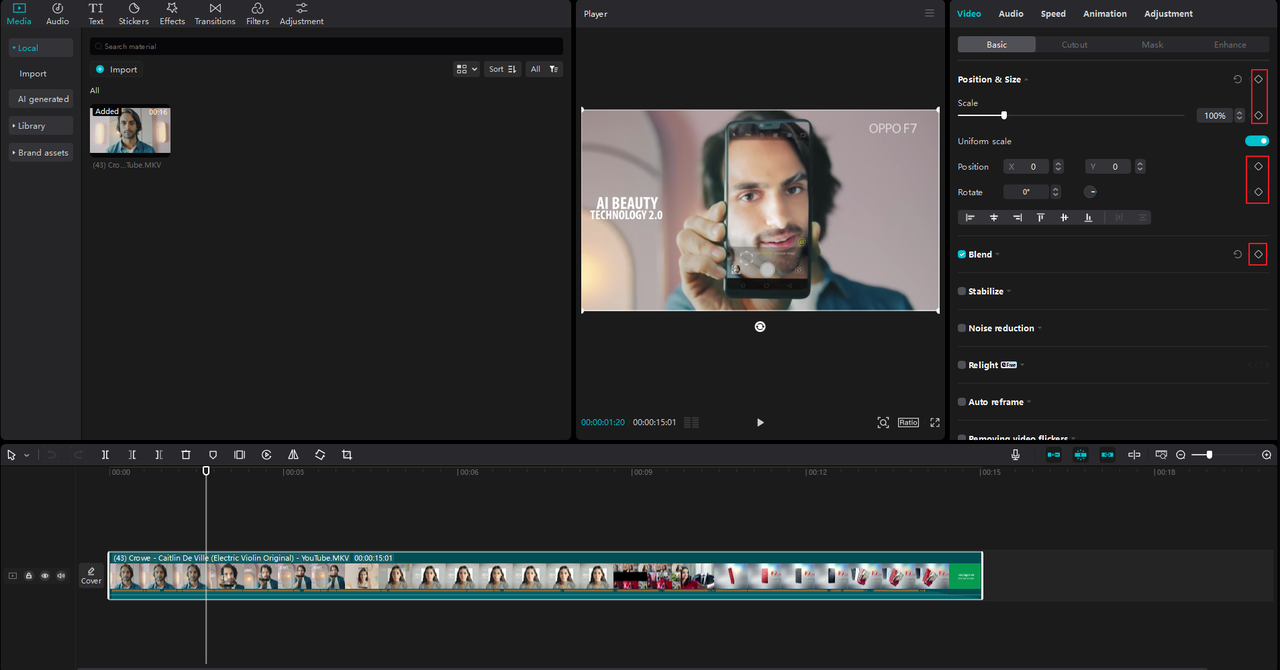Add a keyframe for Blend
The width and height of the screenshot is (1280, 670).
tap(1258, 255)
